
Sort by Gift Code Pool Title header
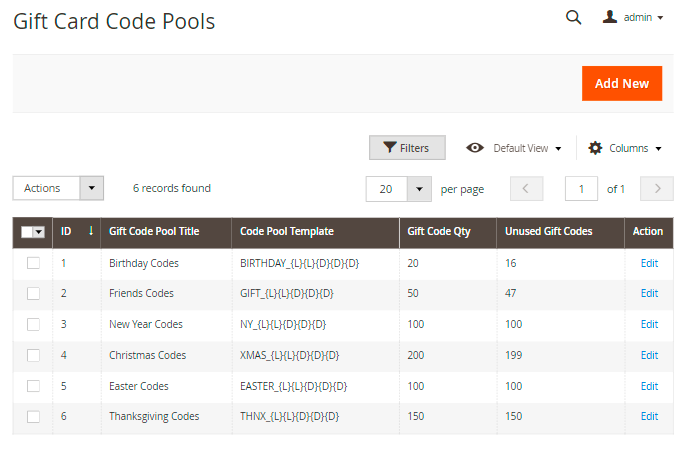click(x=154, y=231)
